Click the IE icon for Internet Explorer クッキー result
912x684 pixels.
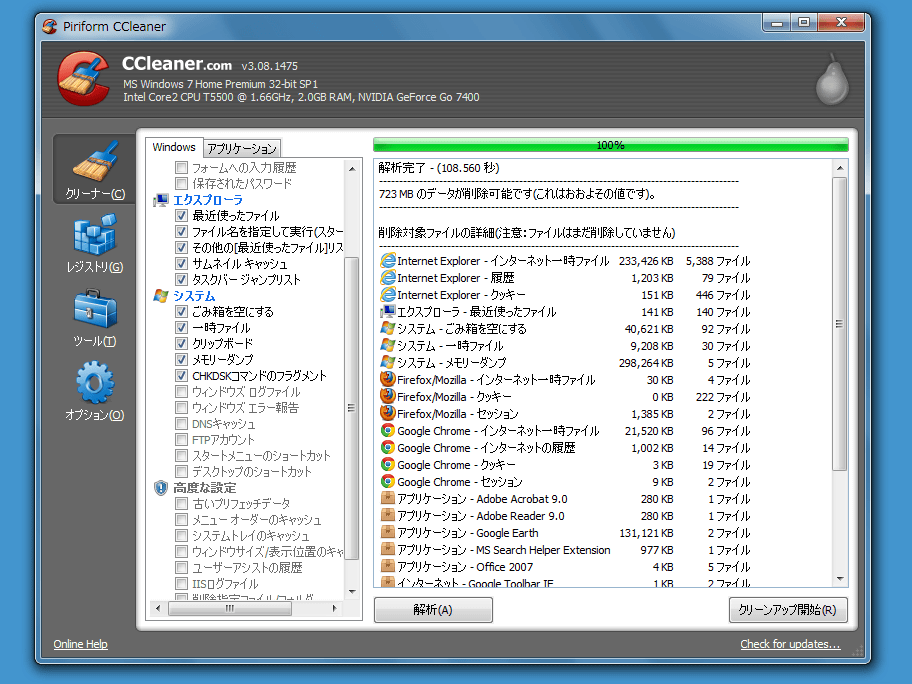click(x=387, y=294)
